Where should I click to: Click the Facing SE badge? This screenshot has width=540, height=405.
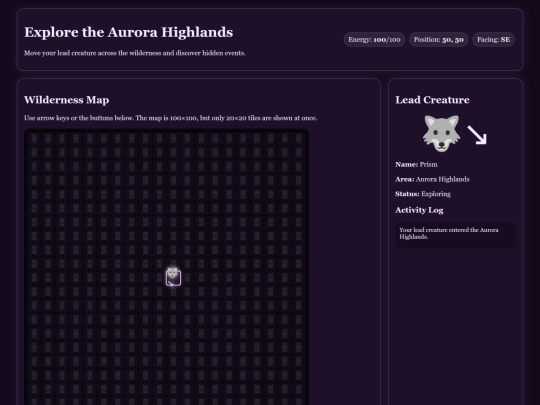(x=494, y=40)
